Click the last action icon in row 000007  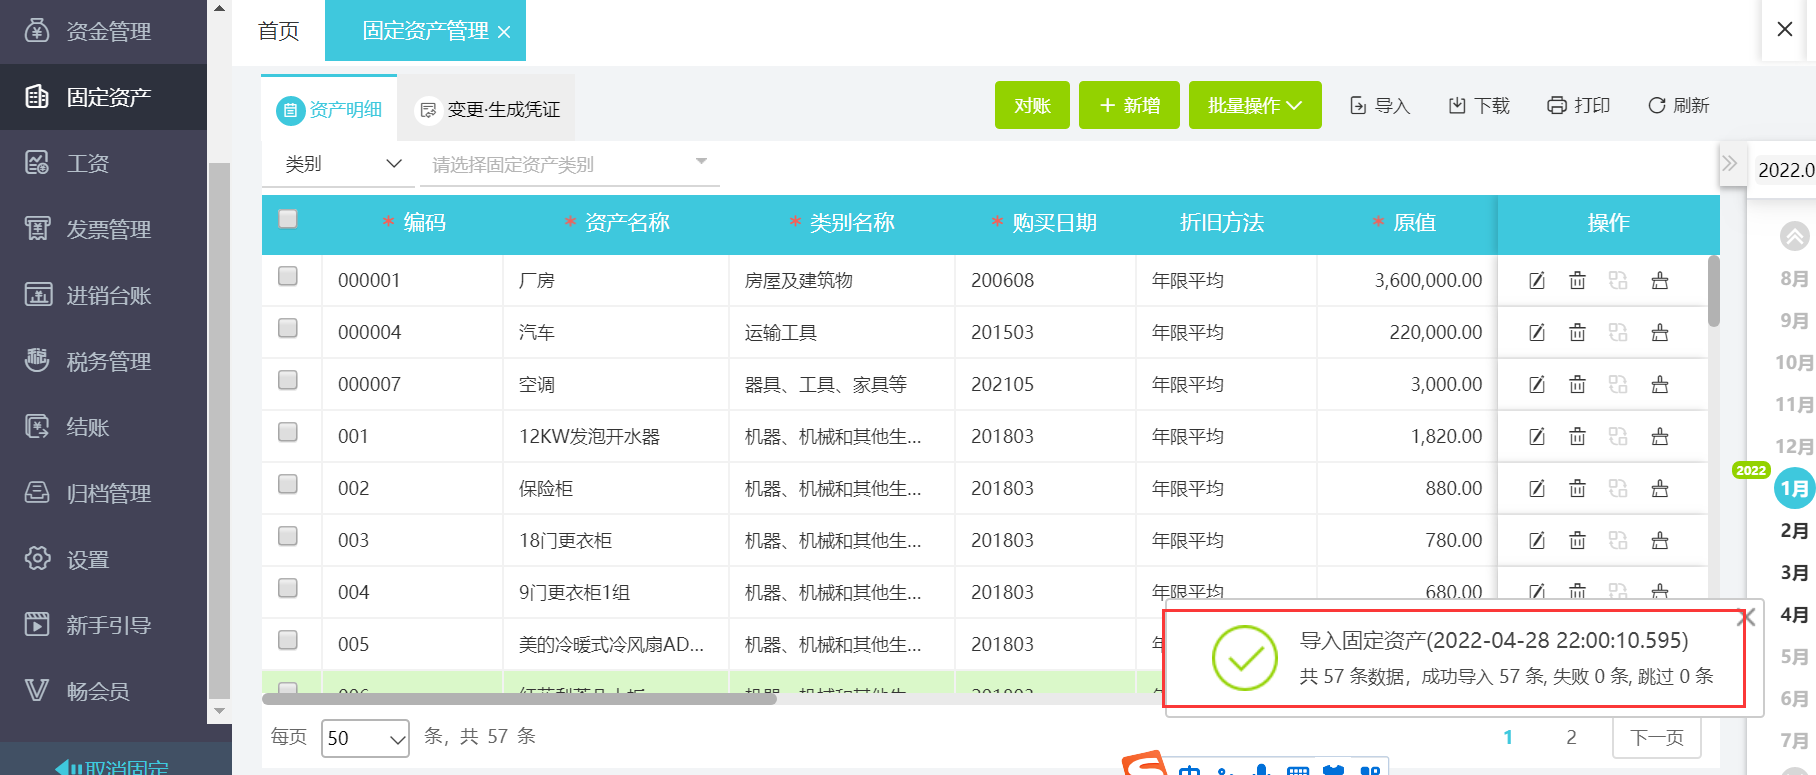[1660, 385]
